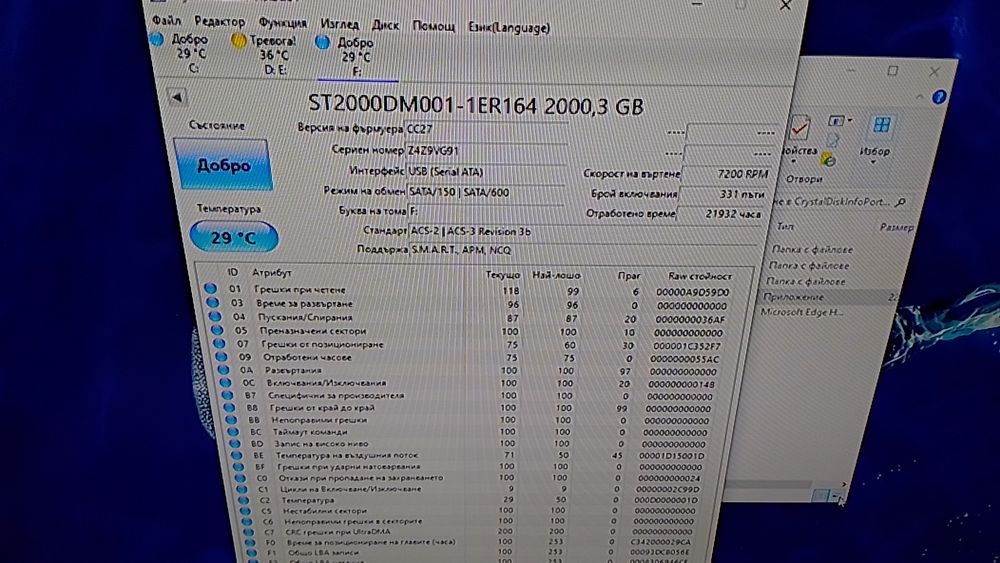Click the status icon of row BB Непоправими грешки
This screenshot has height=563, width=1000.
click(232, 420)
